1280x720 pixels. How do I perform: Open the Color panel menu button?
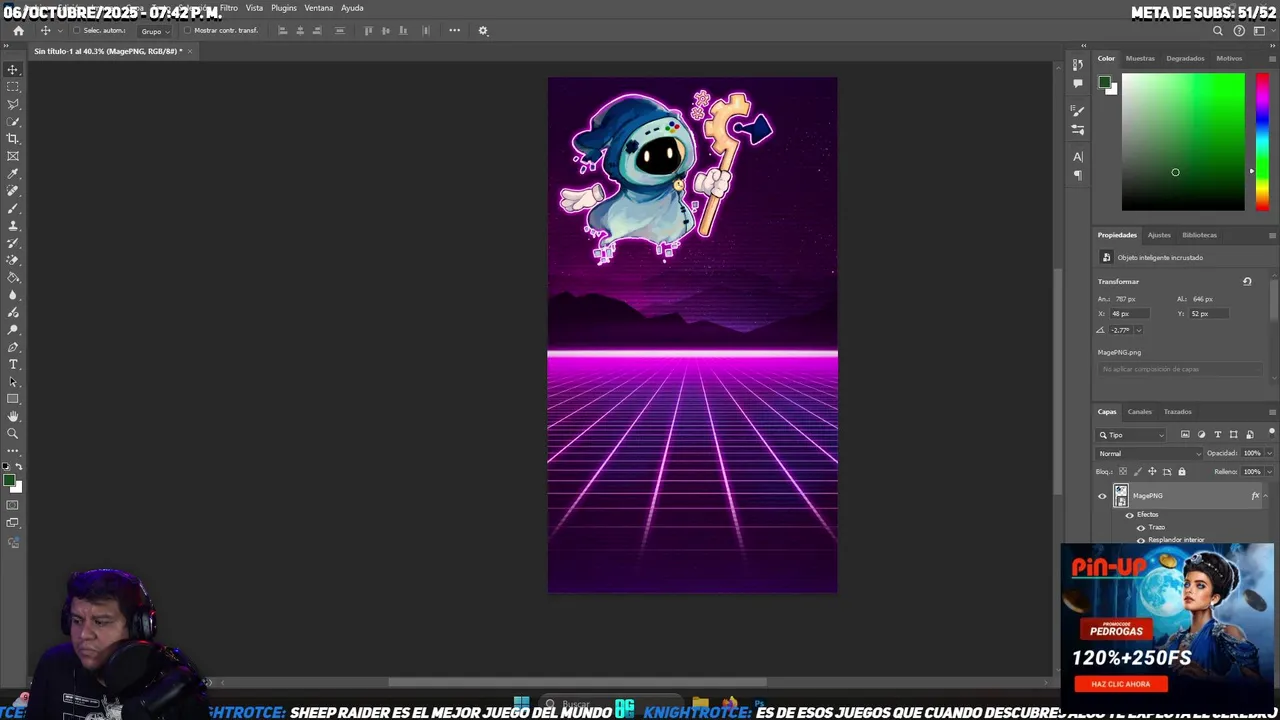pyautogui.click(x=1272, y=59)
